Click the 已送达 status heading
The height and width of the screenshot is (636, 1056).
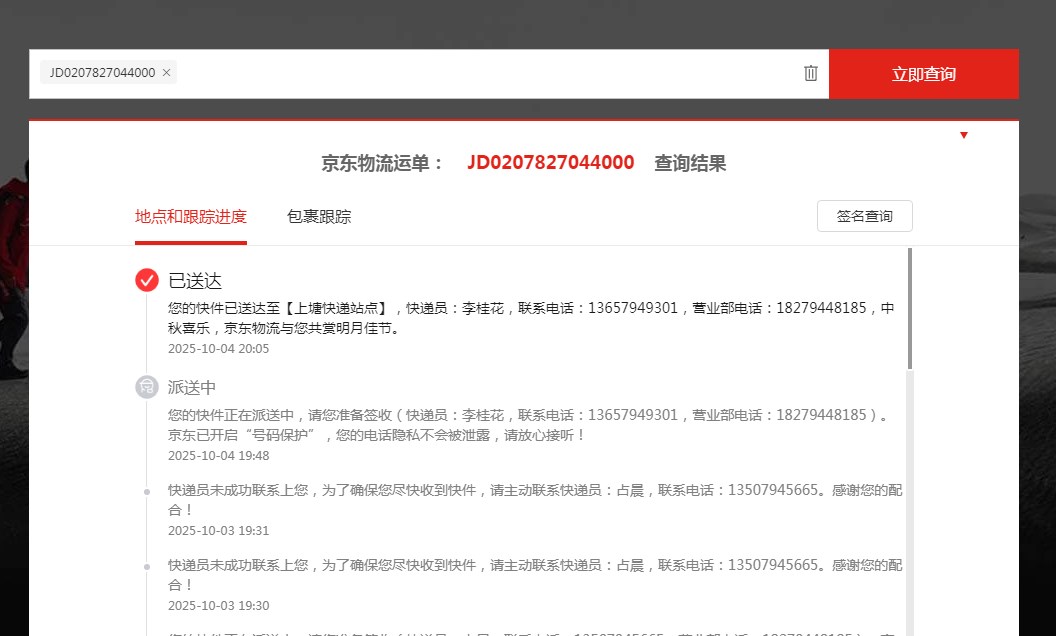[195, 281]
